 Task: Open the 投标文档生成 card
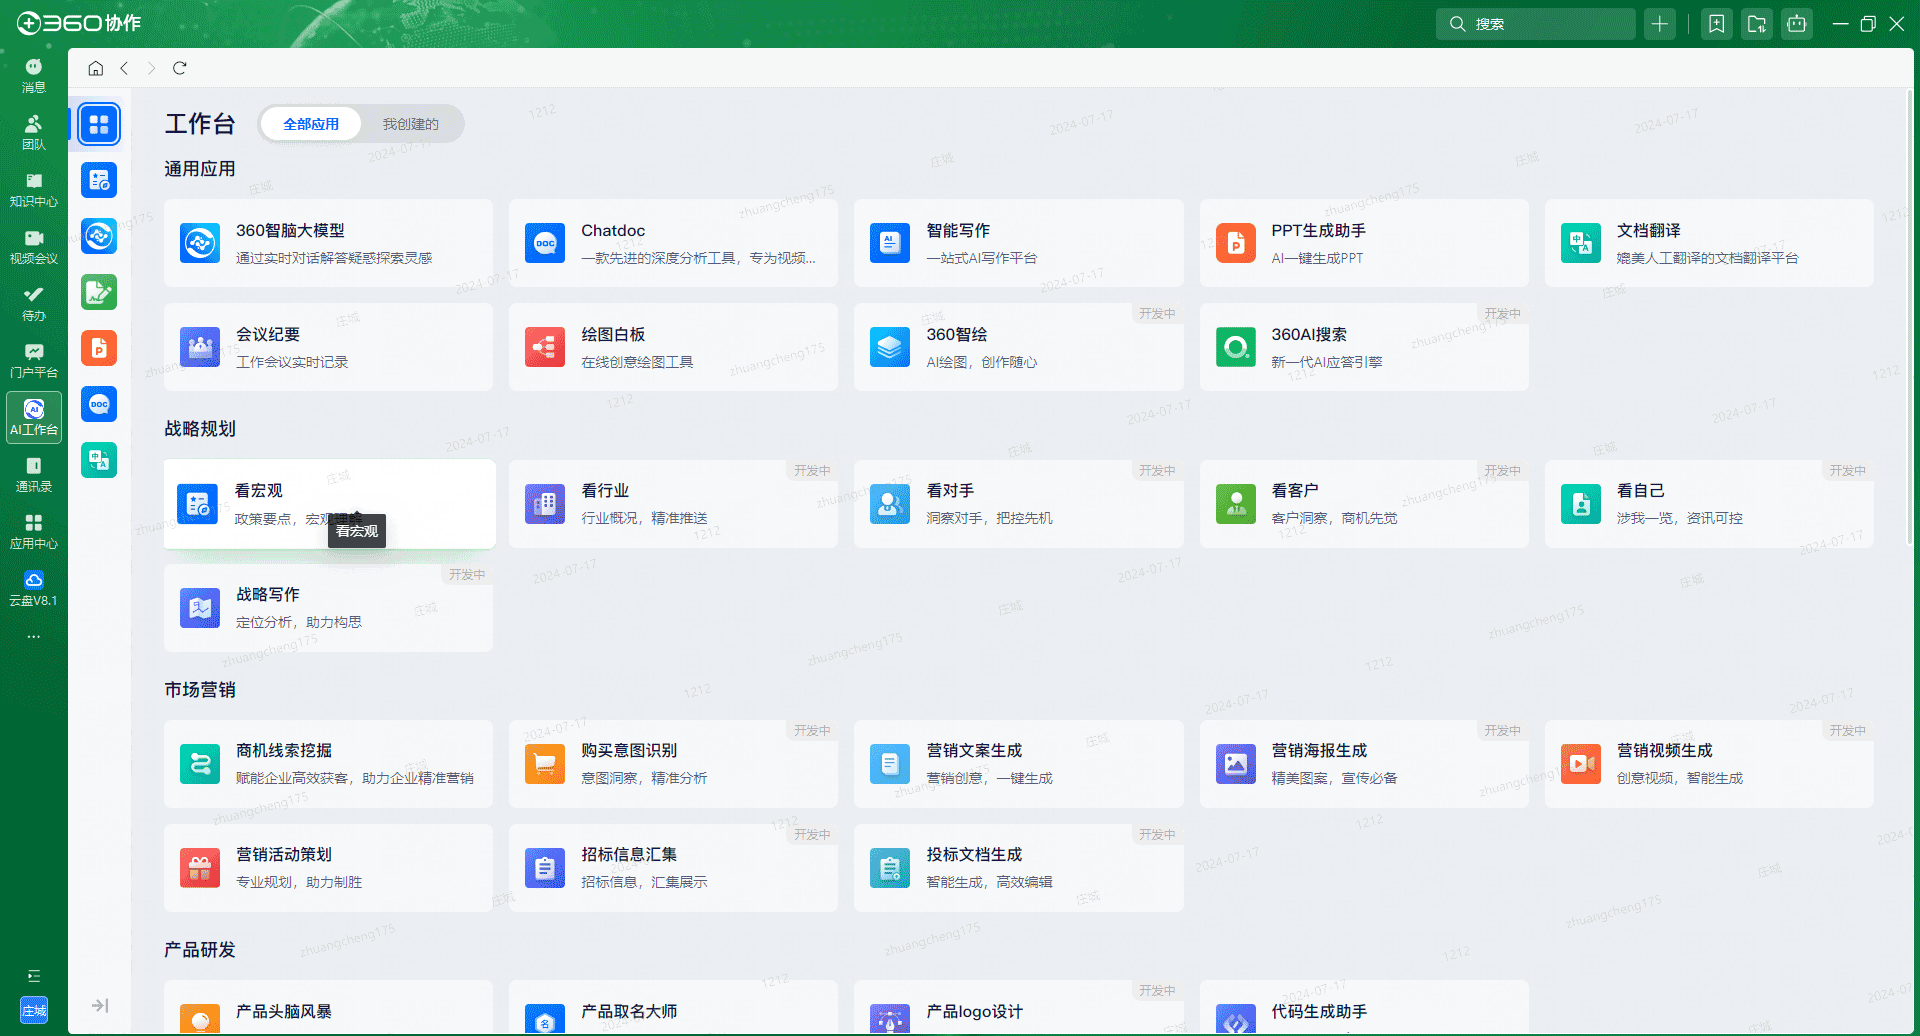[x=1018, y=868]
